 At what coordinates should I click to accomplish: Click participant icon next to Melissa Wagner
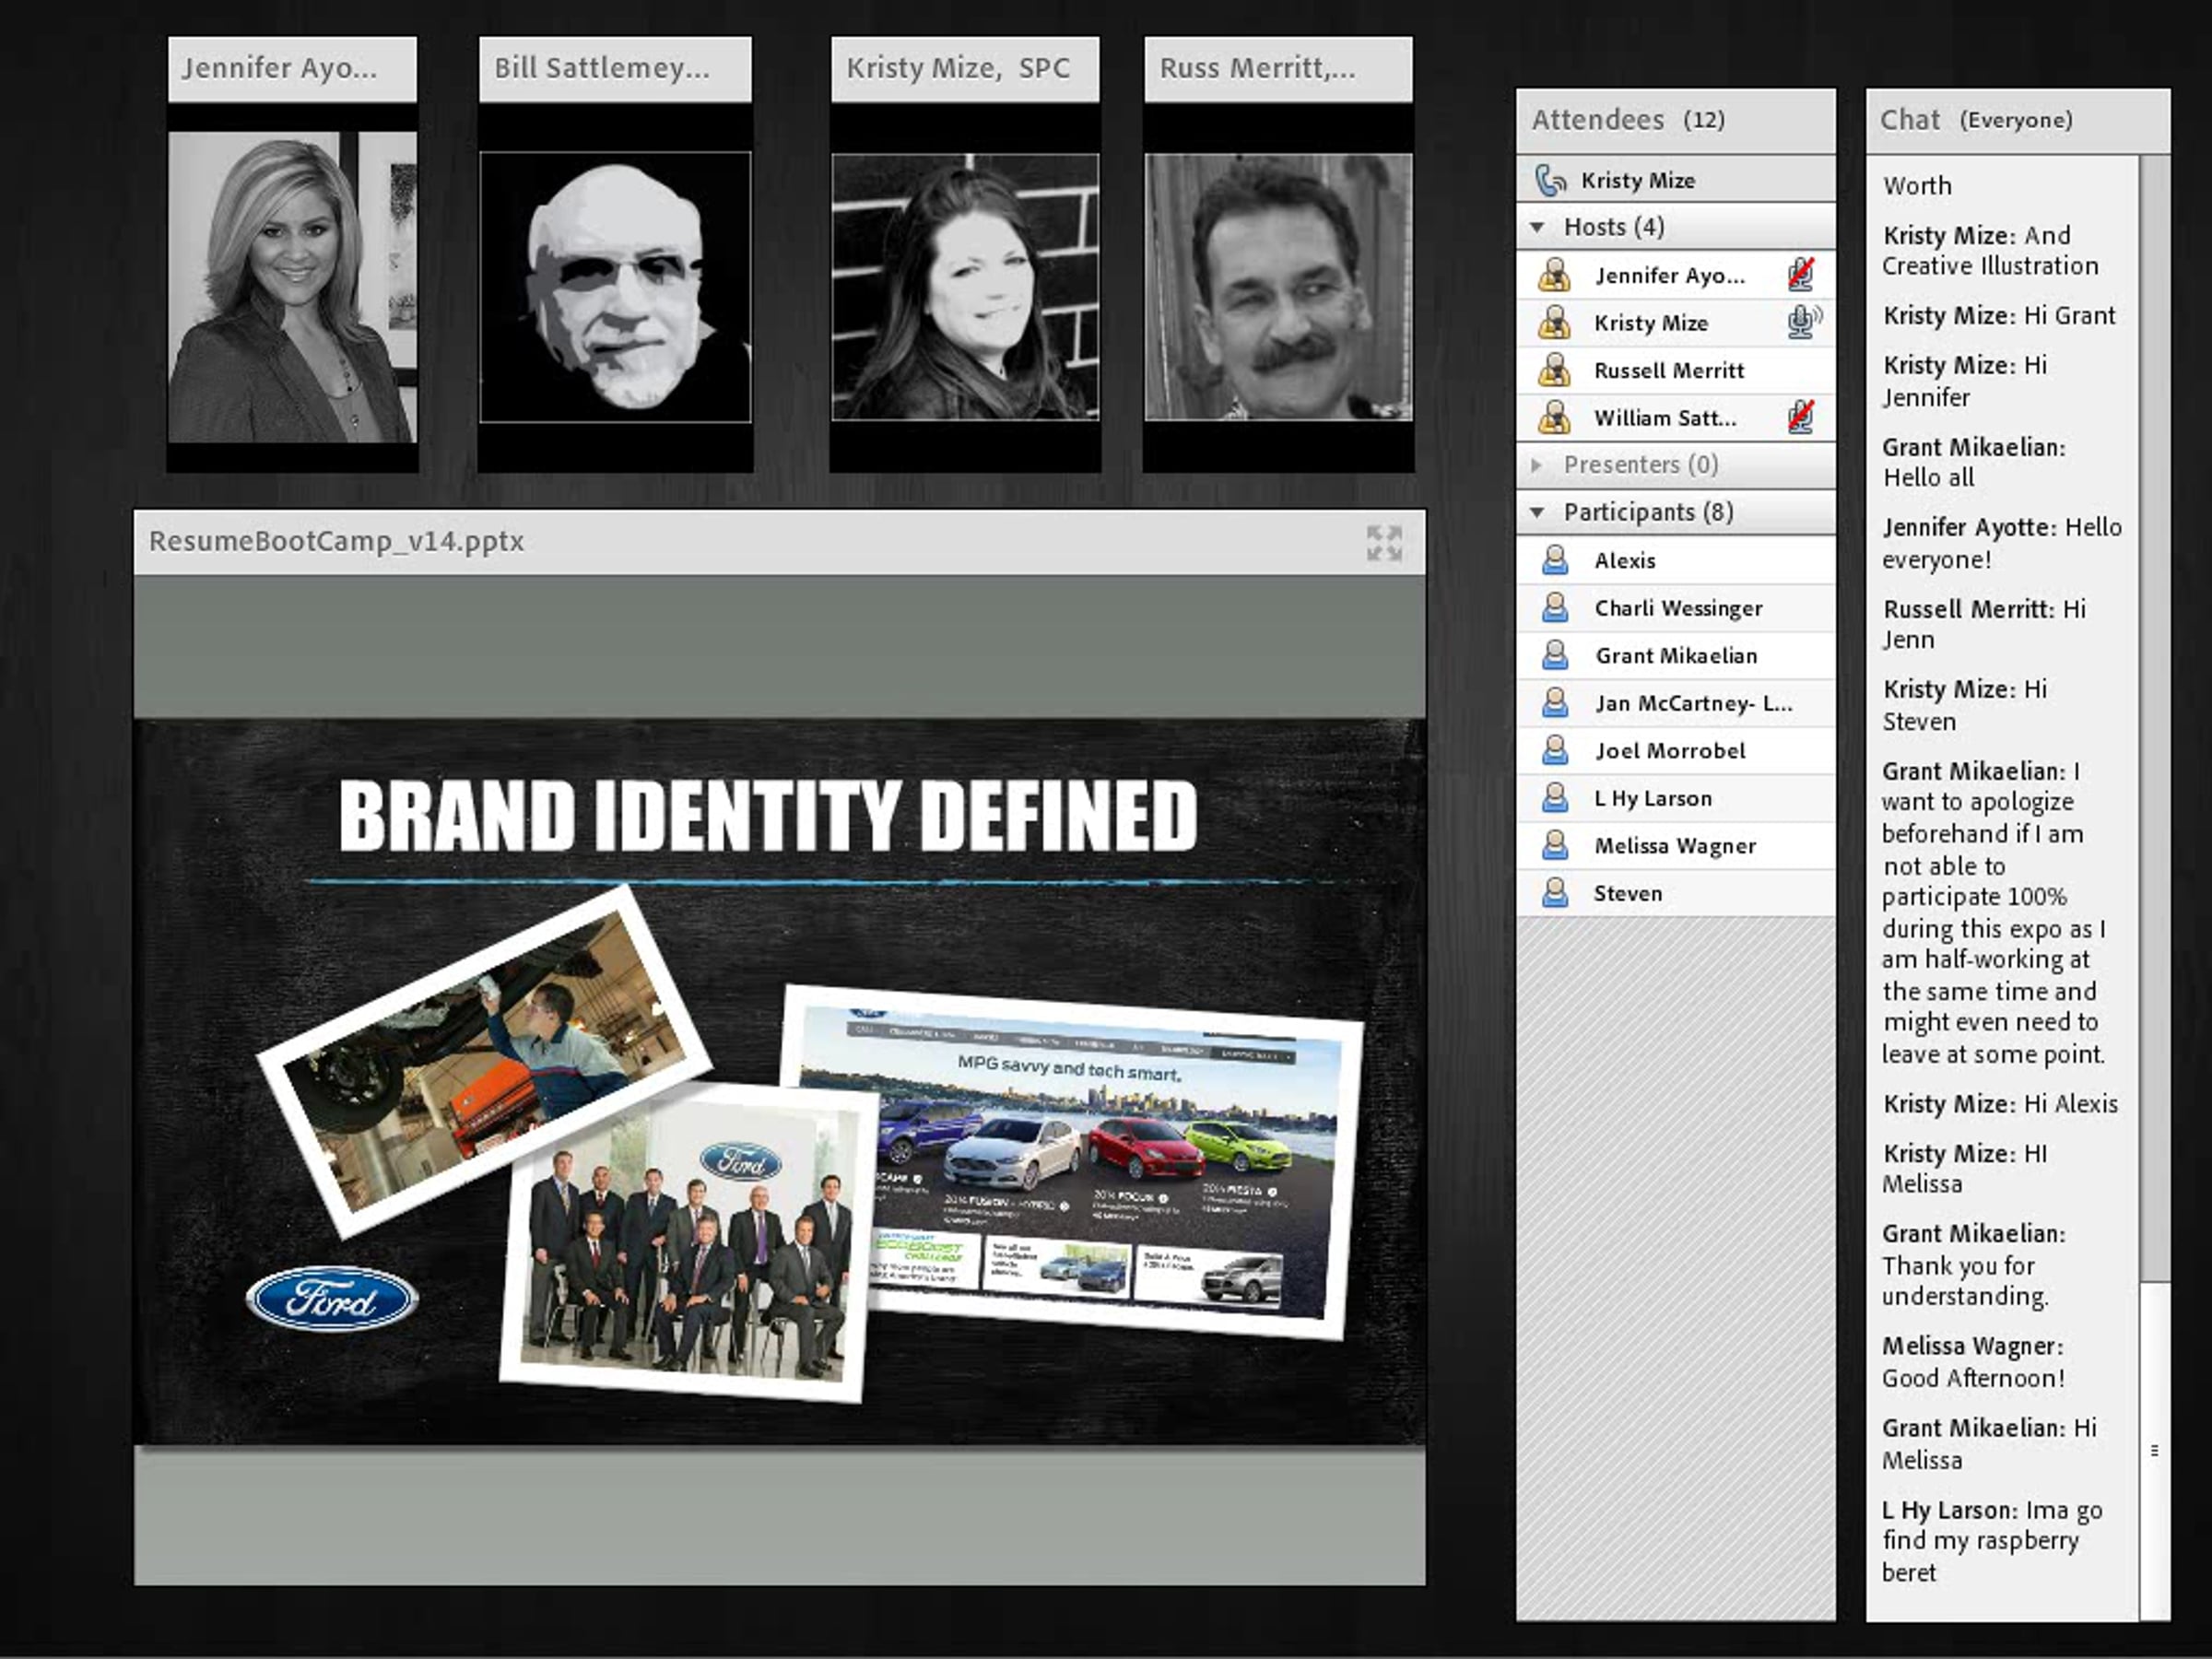pyautogui.click(x=1555, y=846)
